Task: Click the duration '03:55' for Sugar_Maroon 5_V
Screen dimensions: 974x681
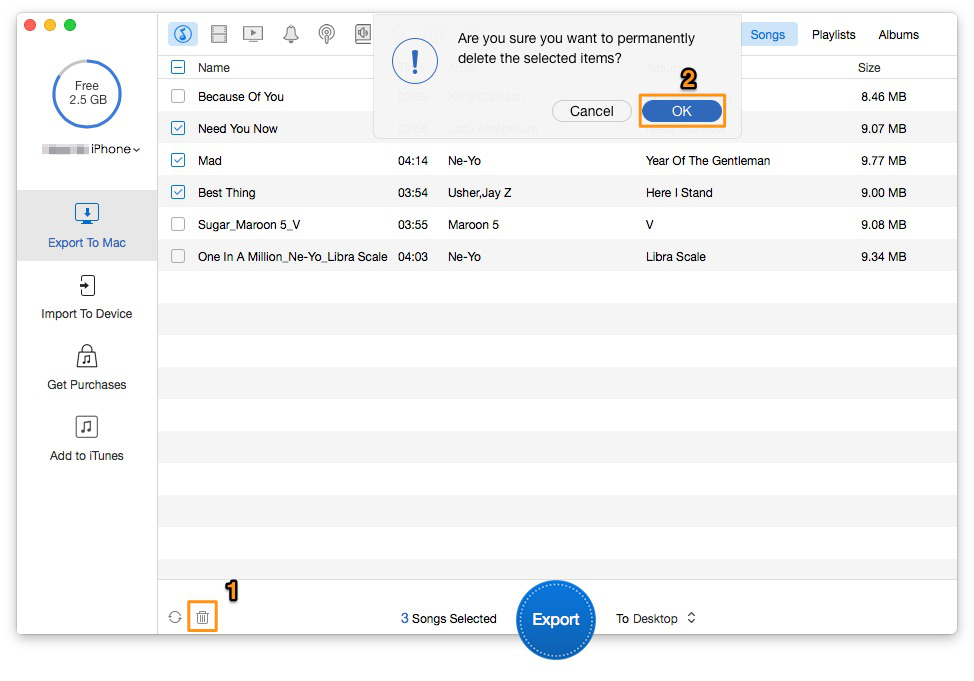Action: [x=413, y=225]
